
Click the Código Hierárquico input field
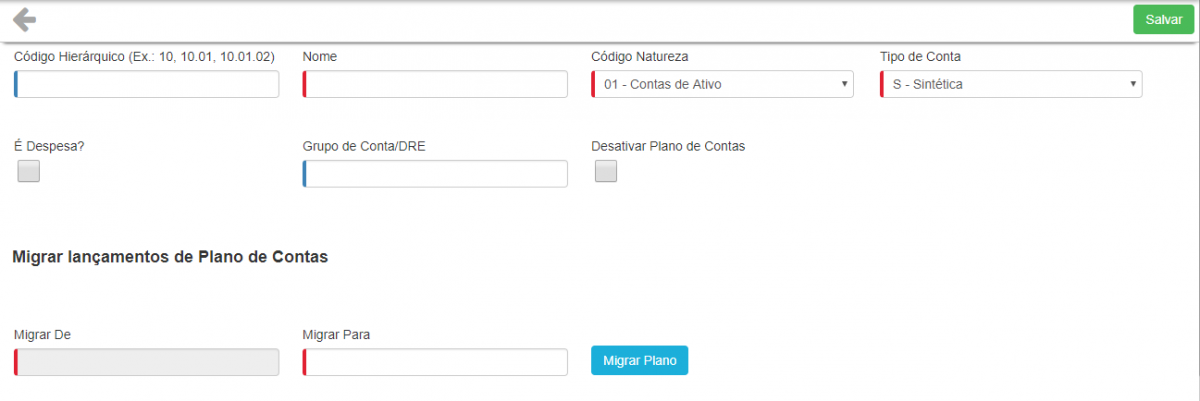click(147, 85)
